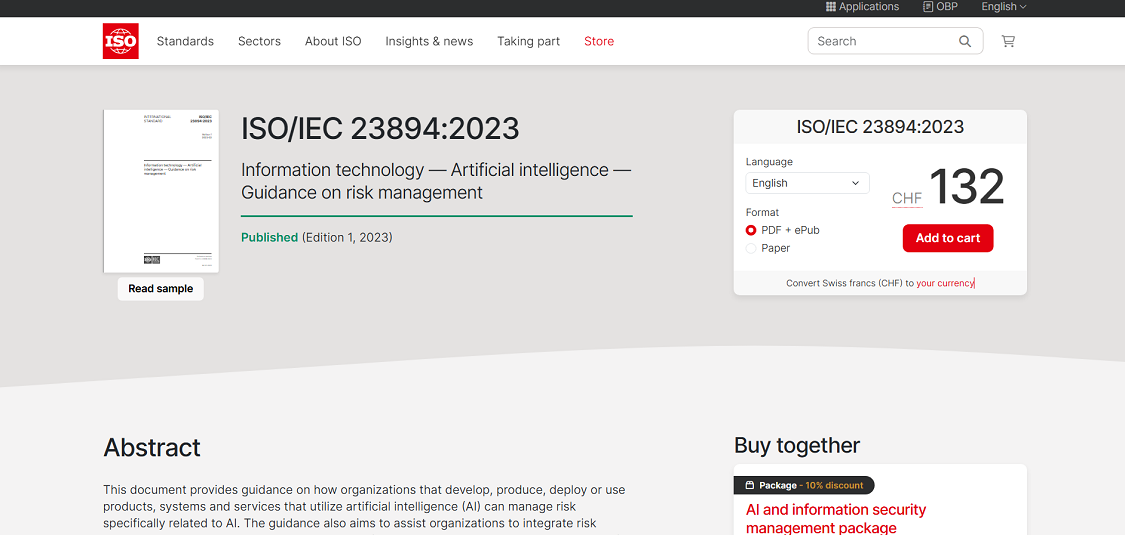The width and height of the screenshot is (1125, 535).
Task: Go to the Store menu item
Action: click(599, 42)
